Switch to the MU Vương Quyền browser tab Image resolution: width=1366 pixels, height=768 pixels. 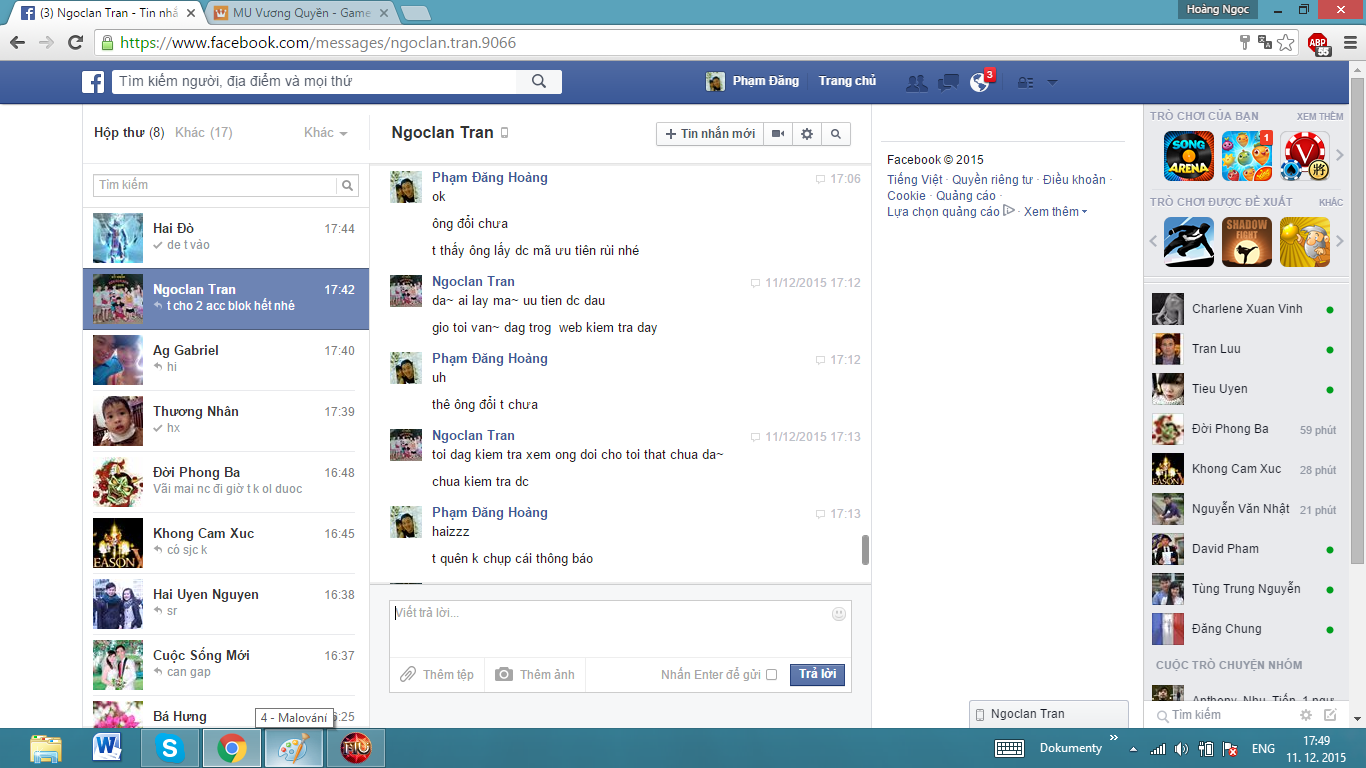[300, 13]
